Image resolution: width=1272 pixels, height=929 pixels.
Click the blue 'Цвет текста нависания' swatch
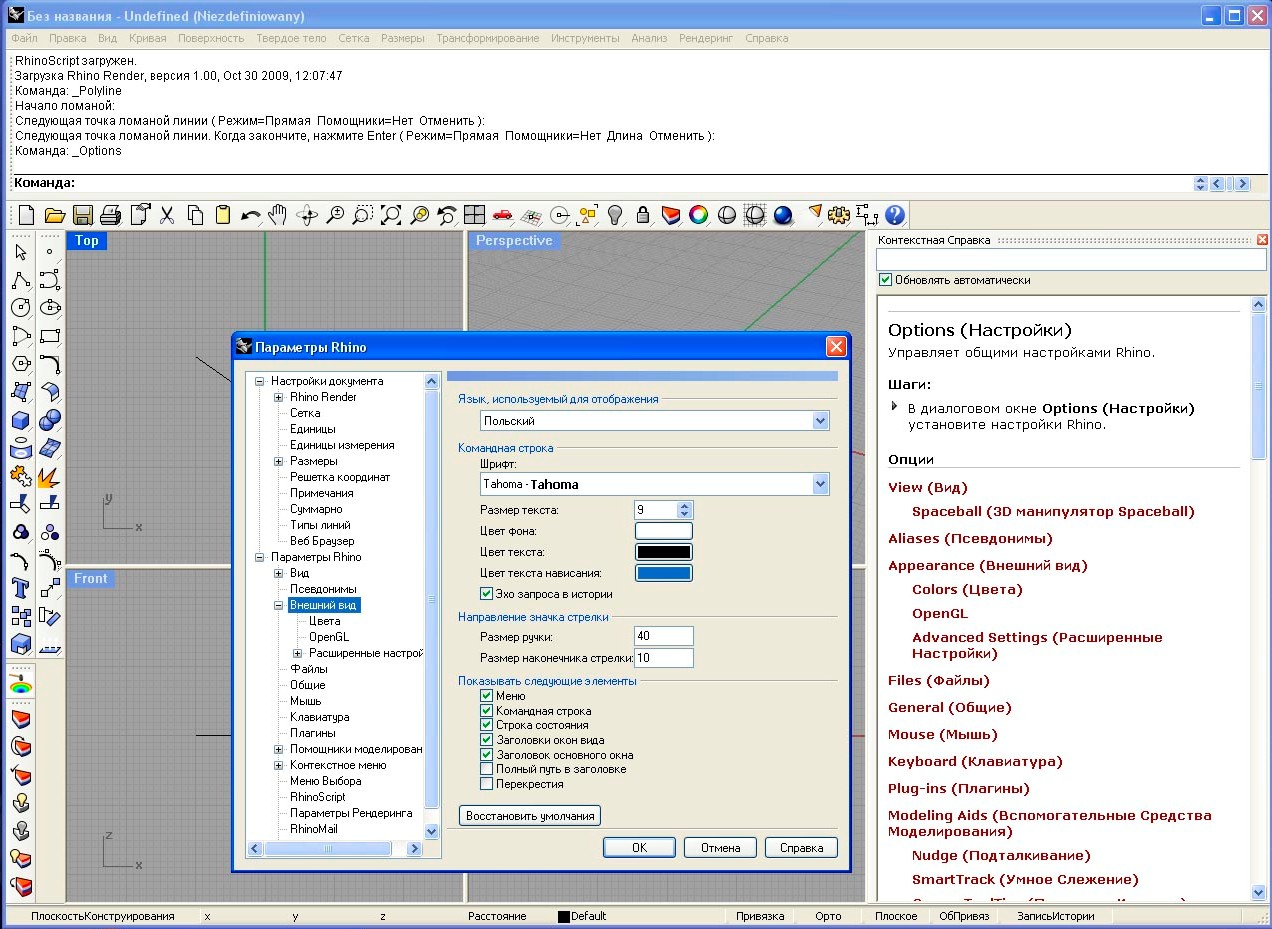point(663,573)
